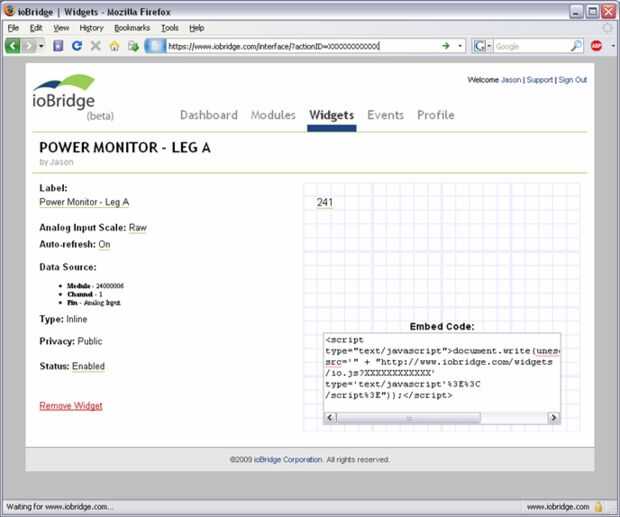The width and height of the screenshot is (620, 517).
Task: Toggle the Auto-refresh On setting
Action: coord(104,244)
